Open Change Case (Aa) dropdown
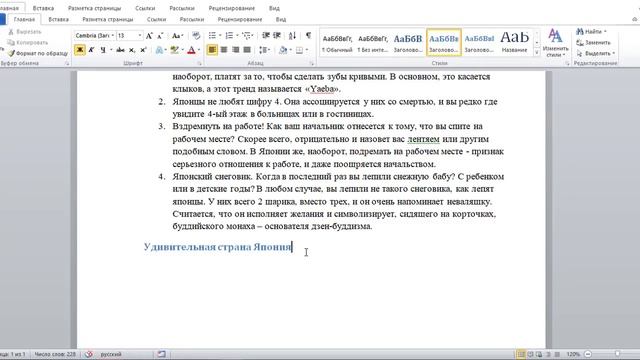This screenshot has width=640, height=360. tap(177, 36)
